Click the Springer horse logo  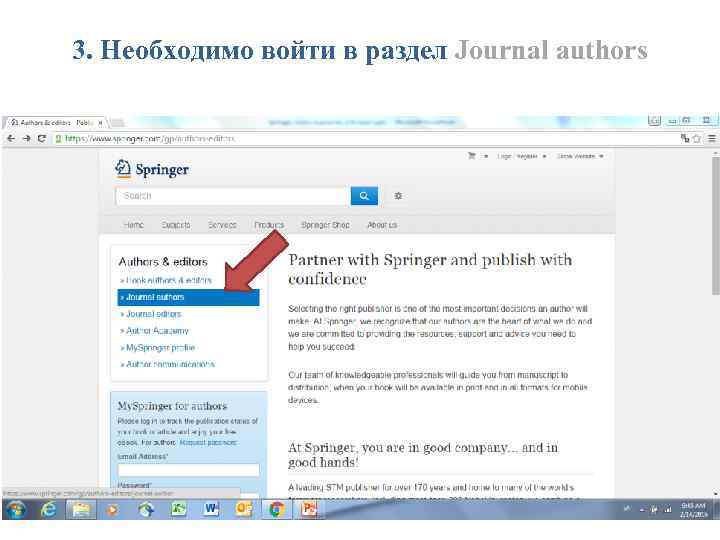pyautogui.click(x=123, y=169)
